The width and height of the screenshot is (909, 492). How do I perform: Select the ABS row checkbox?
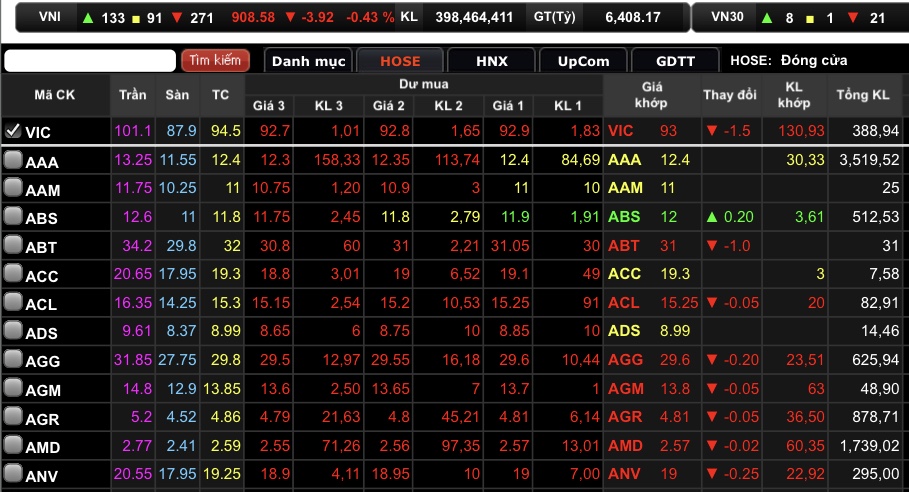pos(13,217)
